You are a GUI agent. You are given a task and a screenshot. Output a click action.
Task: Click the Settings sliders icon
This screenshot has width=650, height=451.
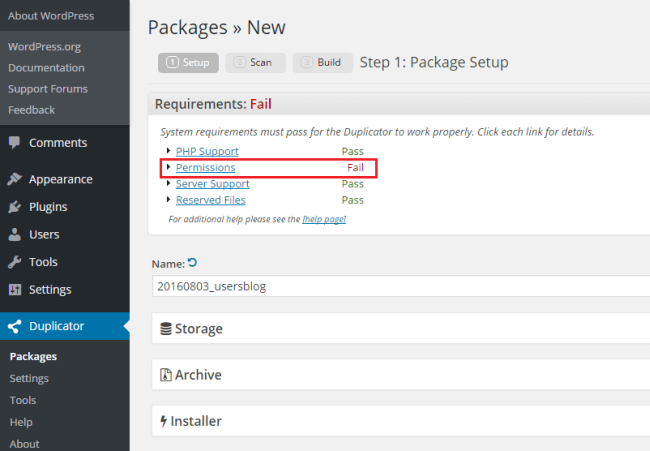click(x=15, y=290)
